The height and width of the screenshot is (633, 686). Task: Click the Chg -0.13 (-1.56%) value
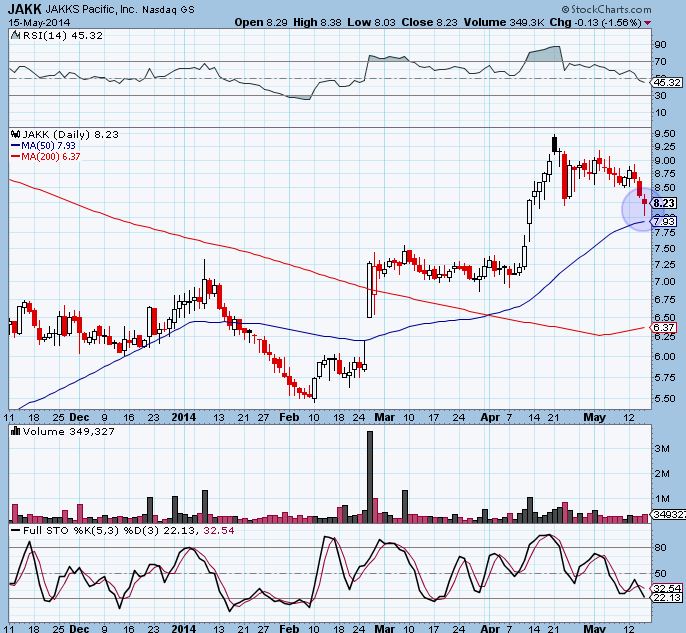[x=595, y=22]
